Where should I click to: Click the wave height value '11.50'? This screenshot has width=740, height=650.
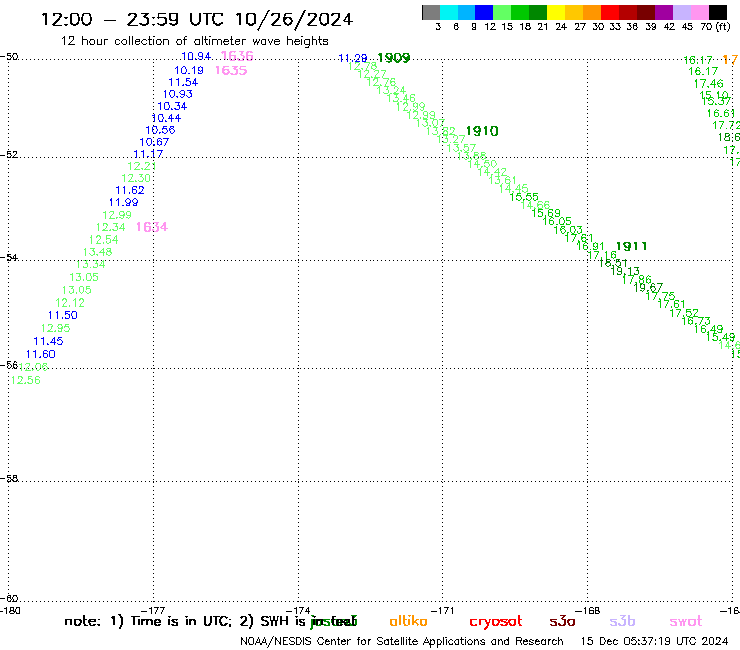tap(63, 315)
